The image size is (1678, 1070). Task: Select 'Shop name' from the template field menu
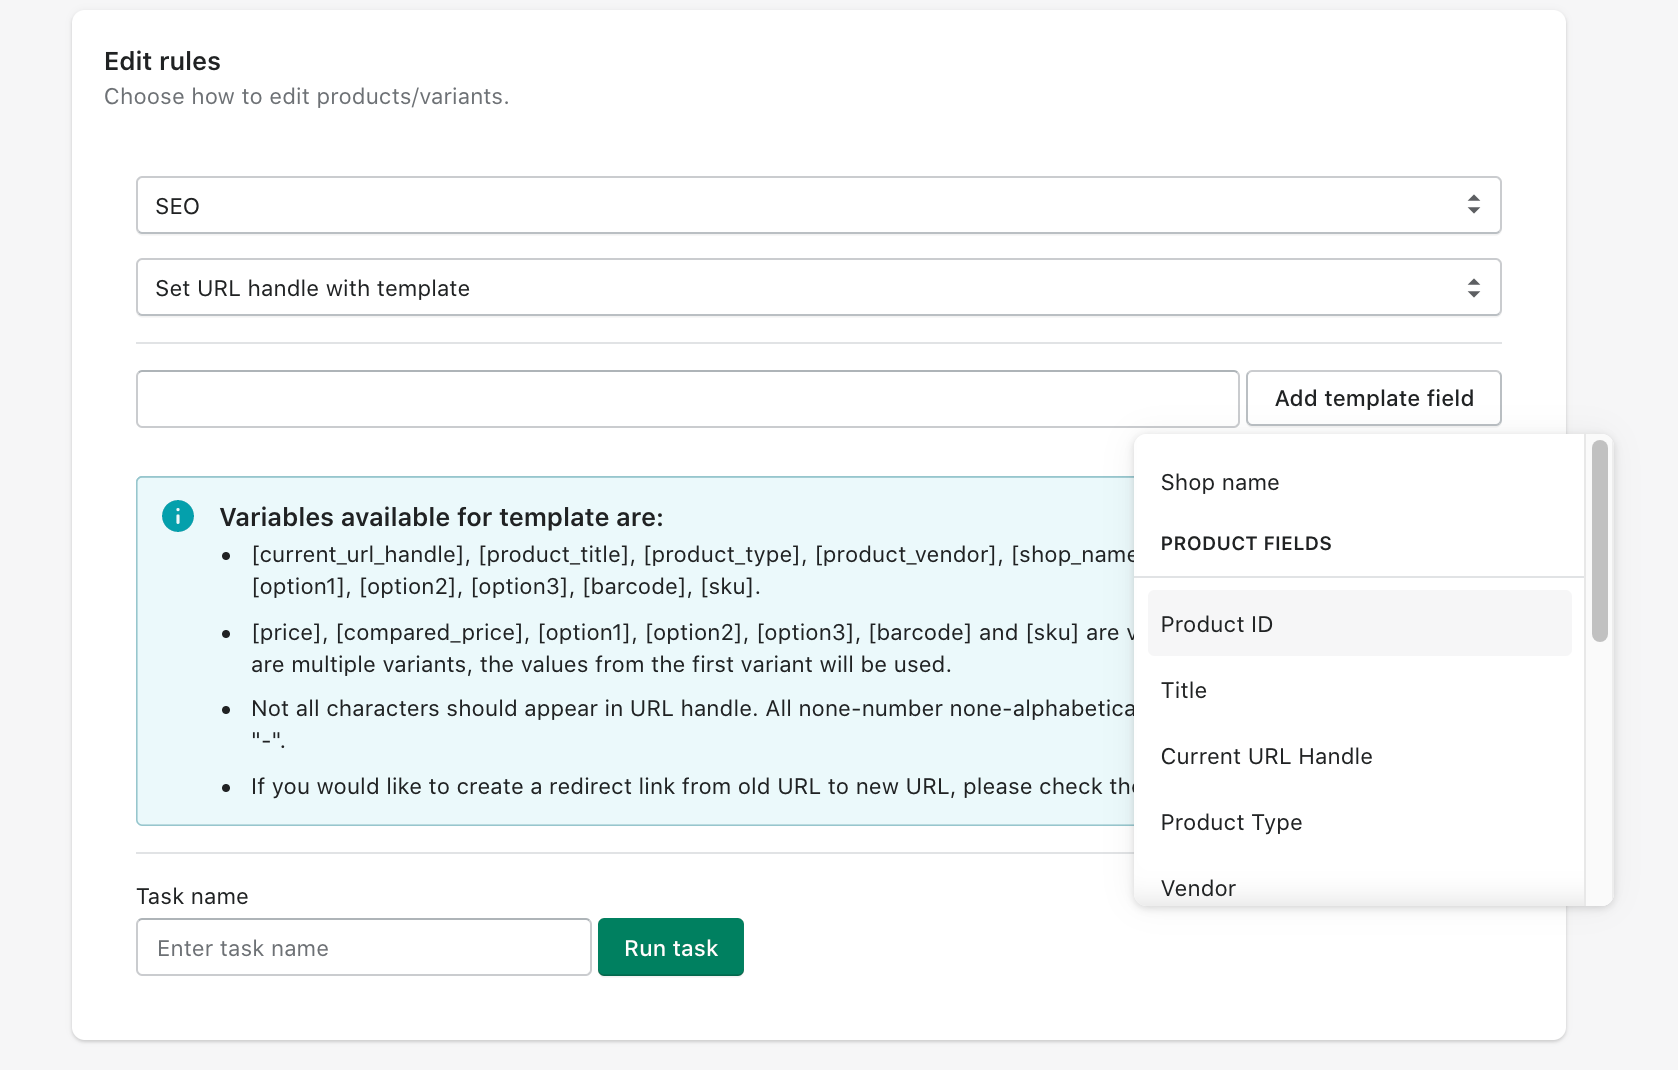tap(1219, 482)
